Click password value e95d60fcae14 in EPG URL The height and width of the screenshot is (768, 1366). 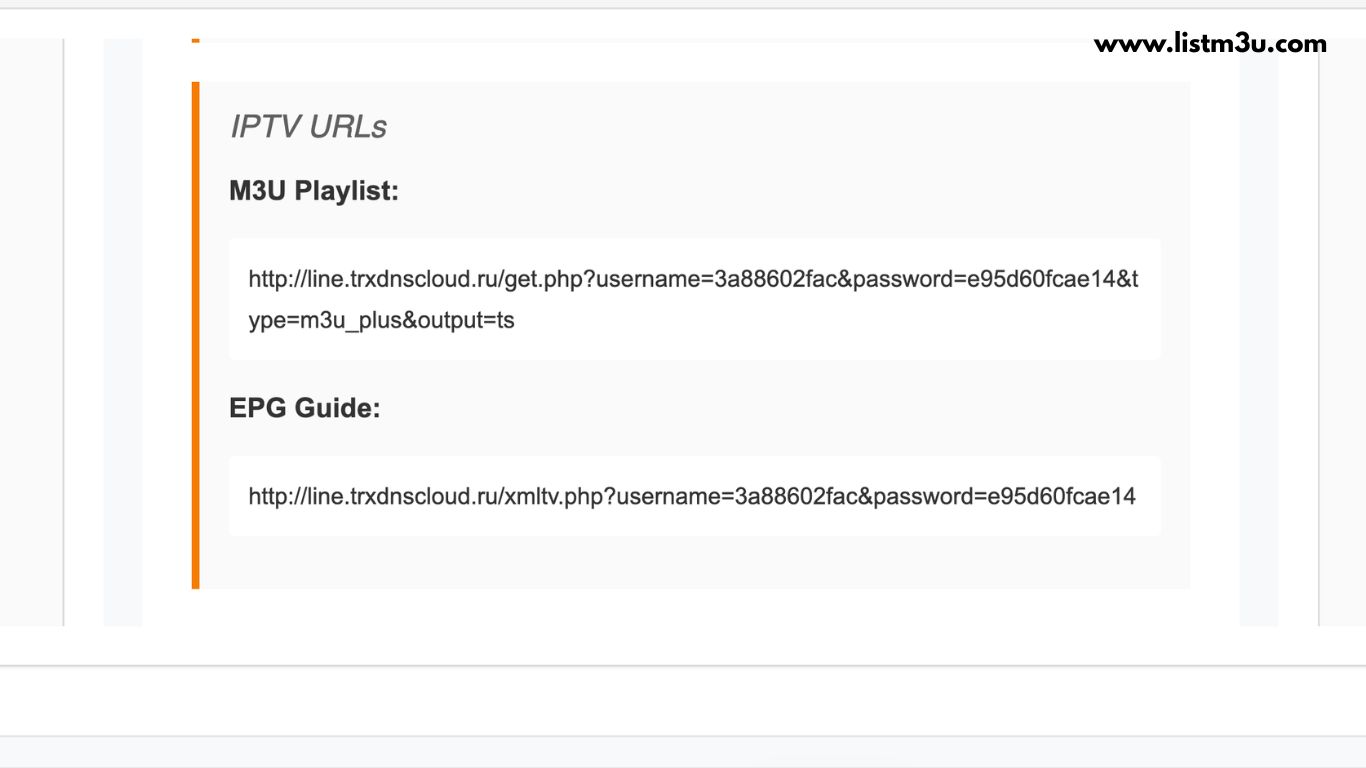tap(1061, 496)
